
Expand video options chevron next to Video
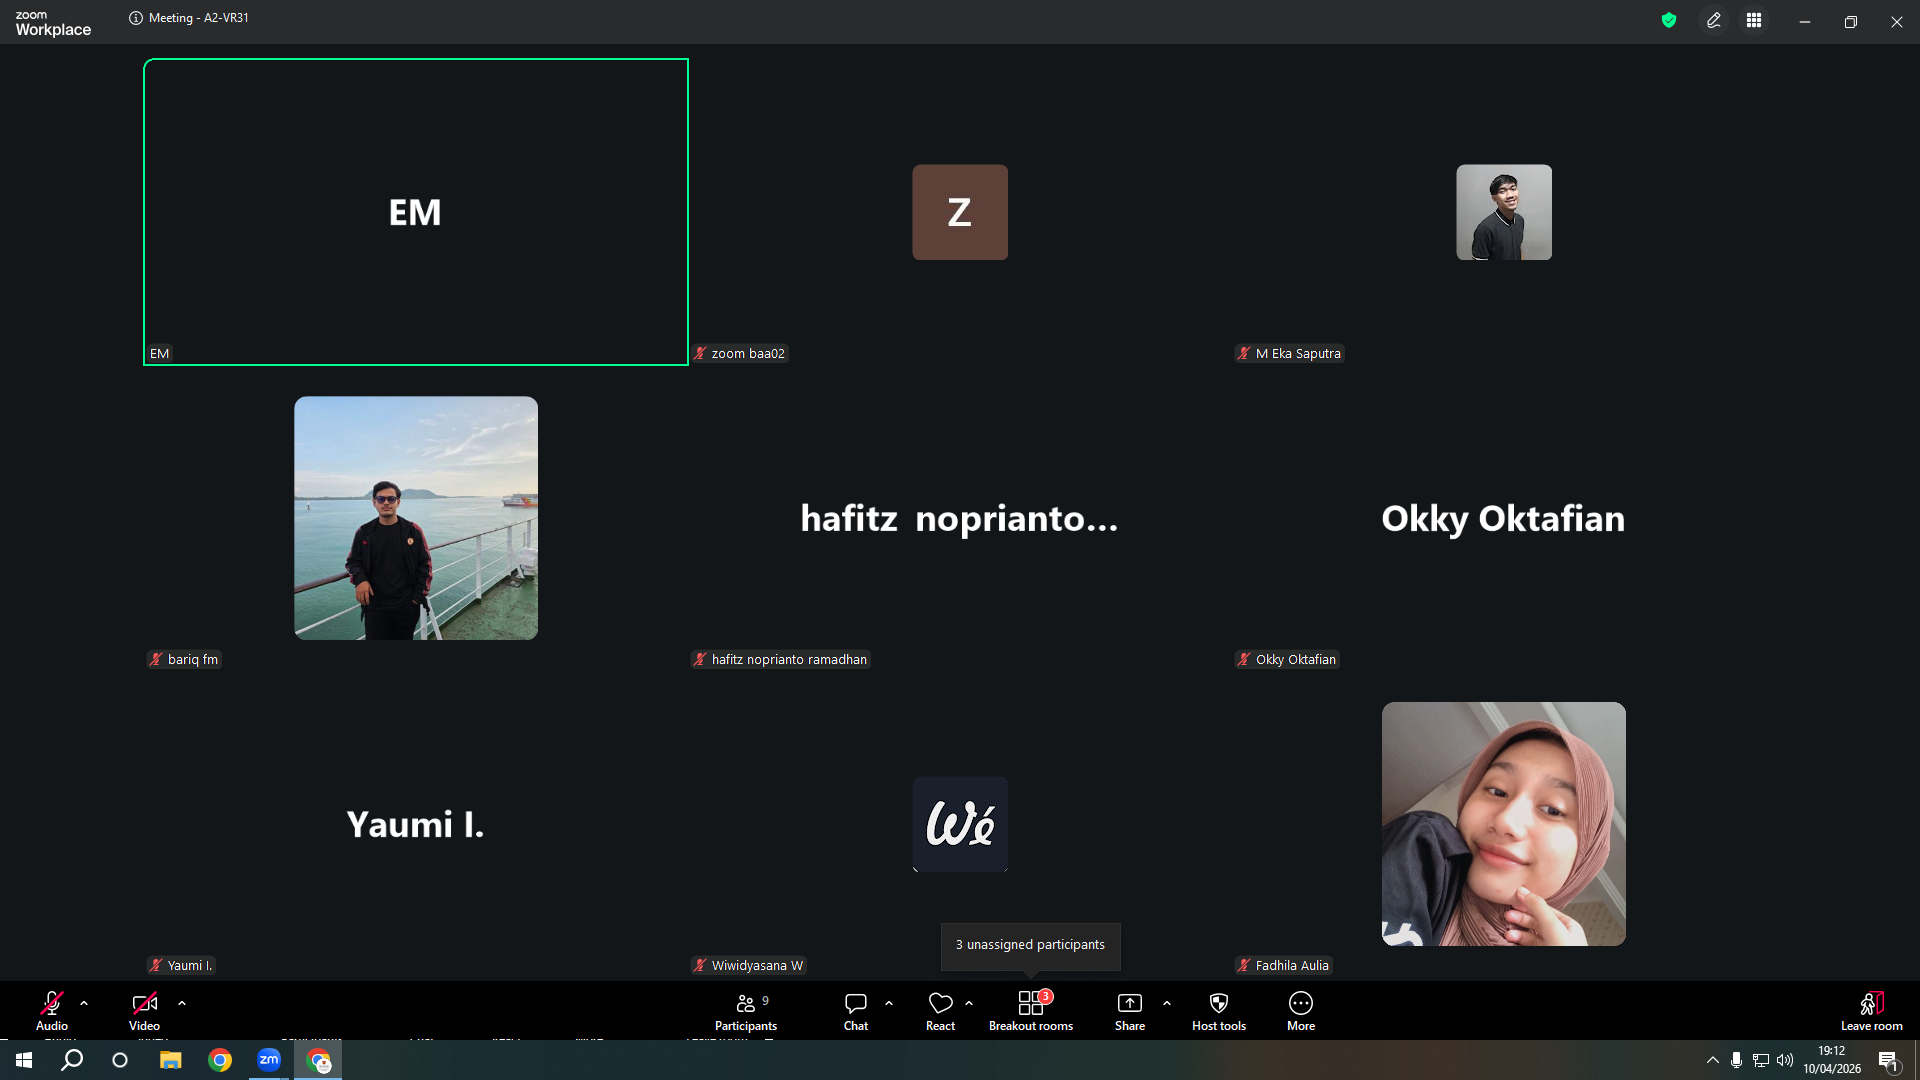pos(182,1003)
